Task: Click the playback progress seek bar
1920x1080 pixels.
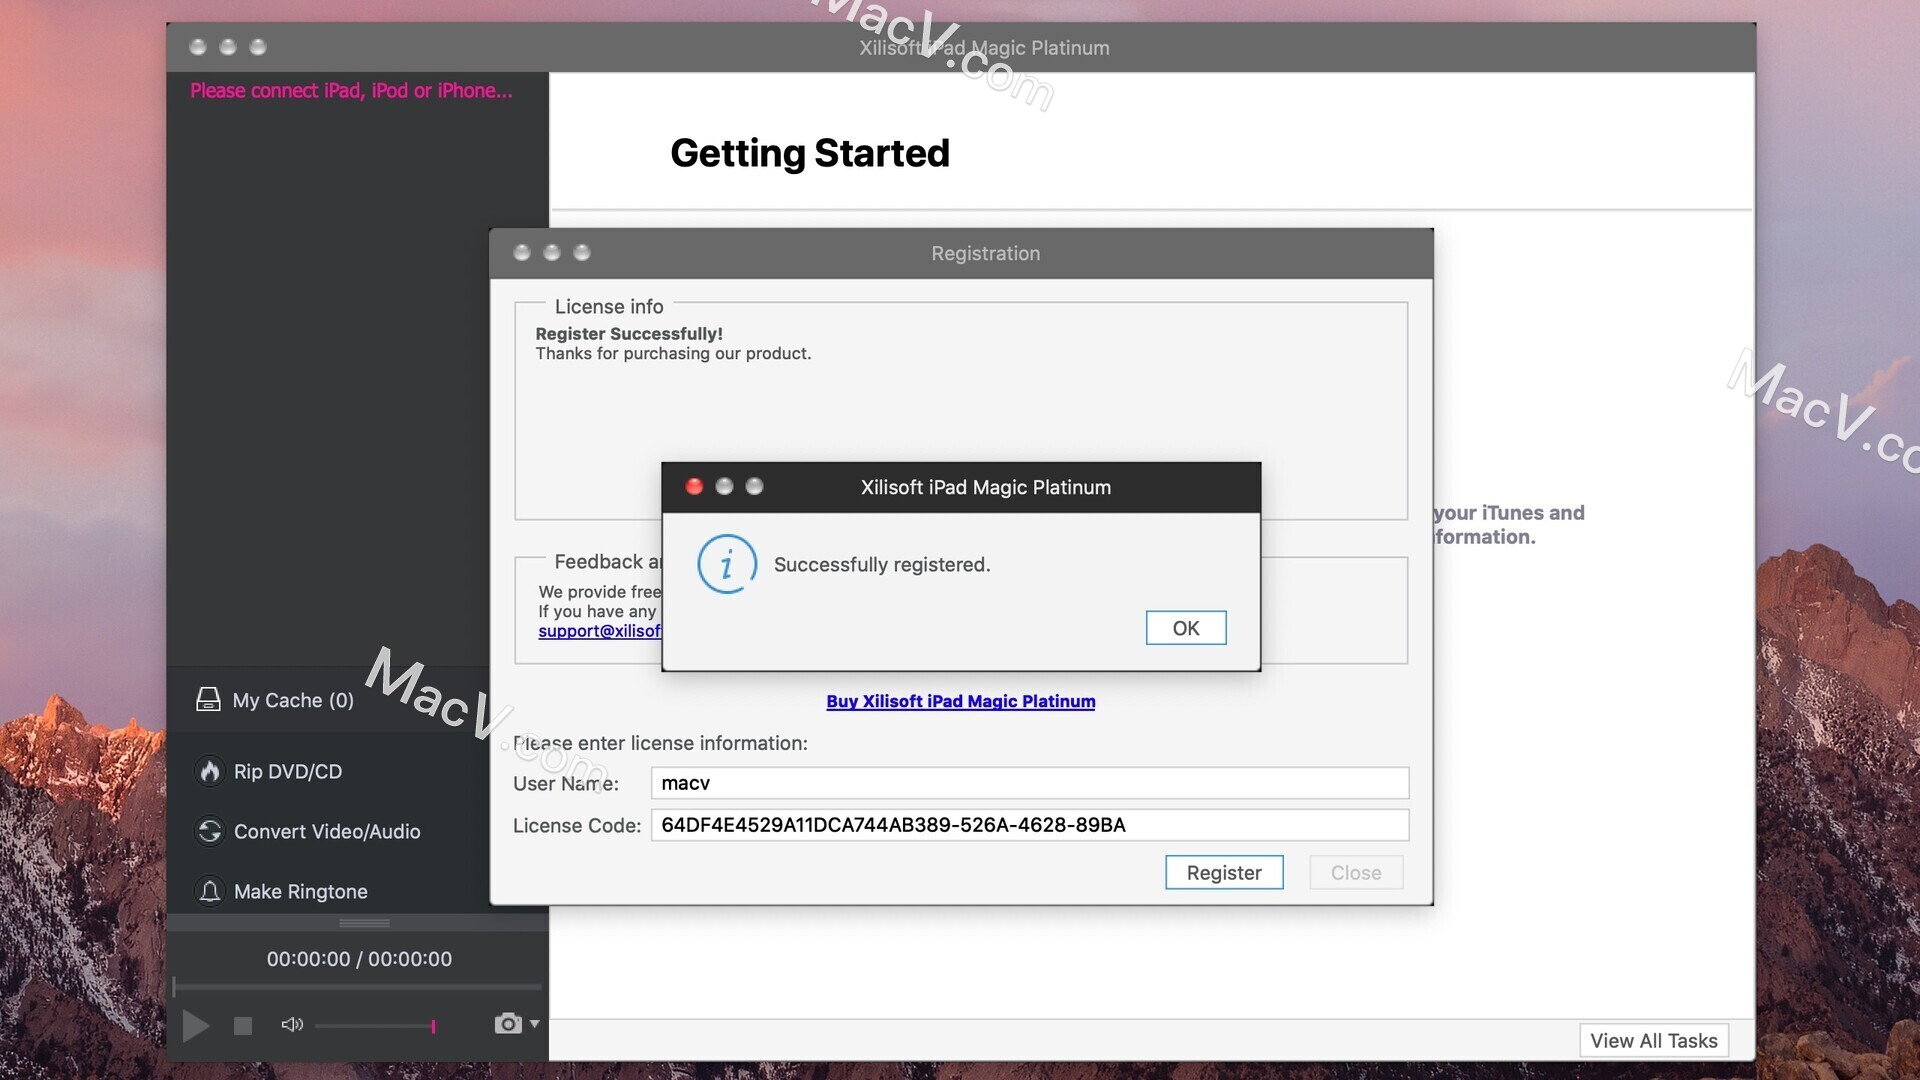Action: (x=358, y=987)
